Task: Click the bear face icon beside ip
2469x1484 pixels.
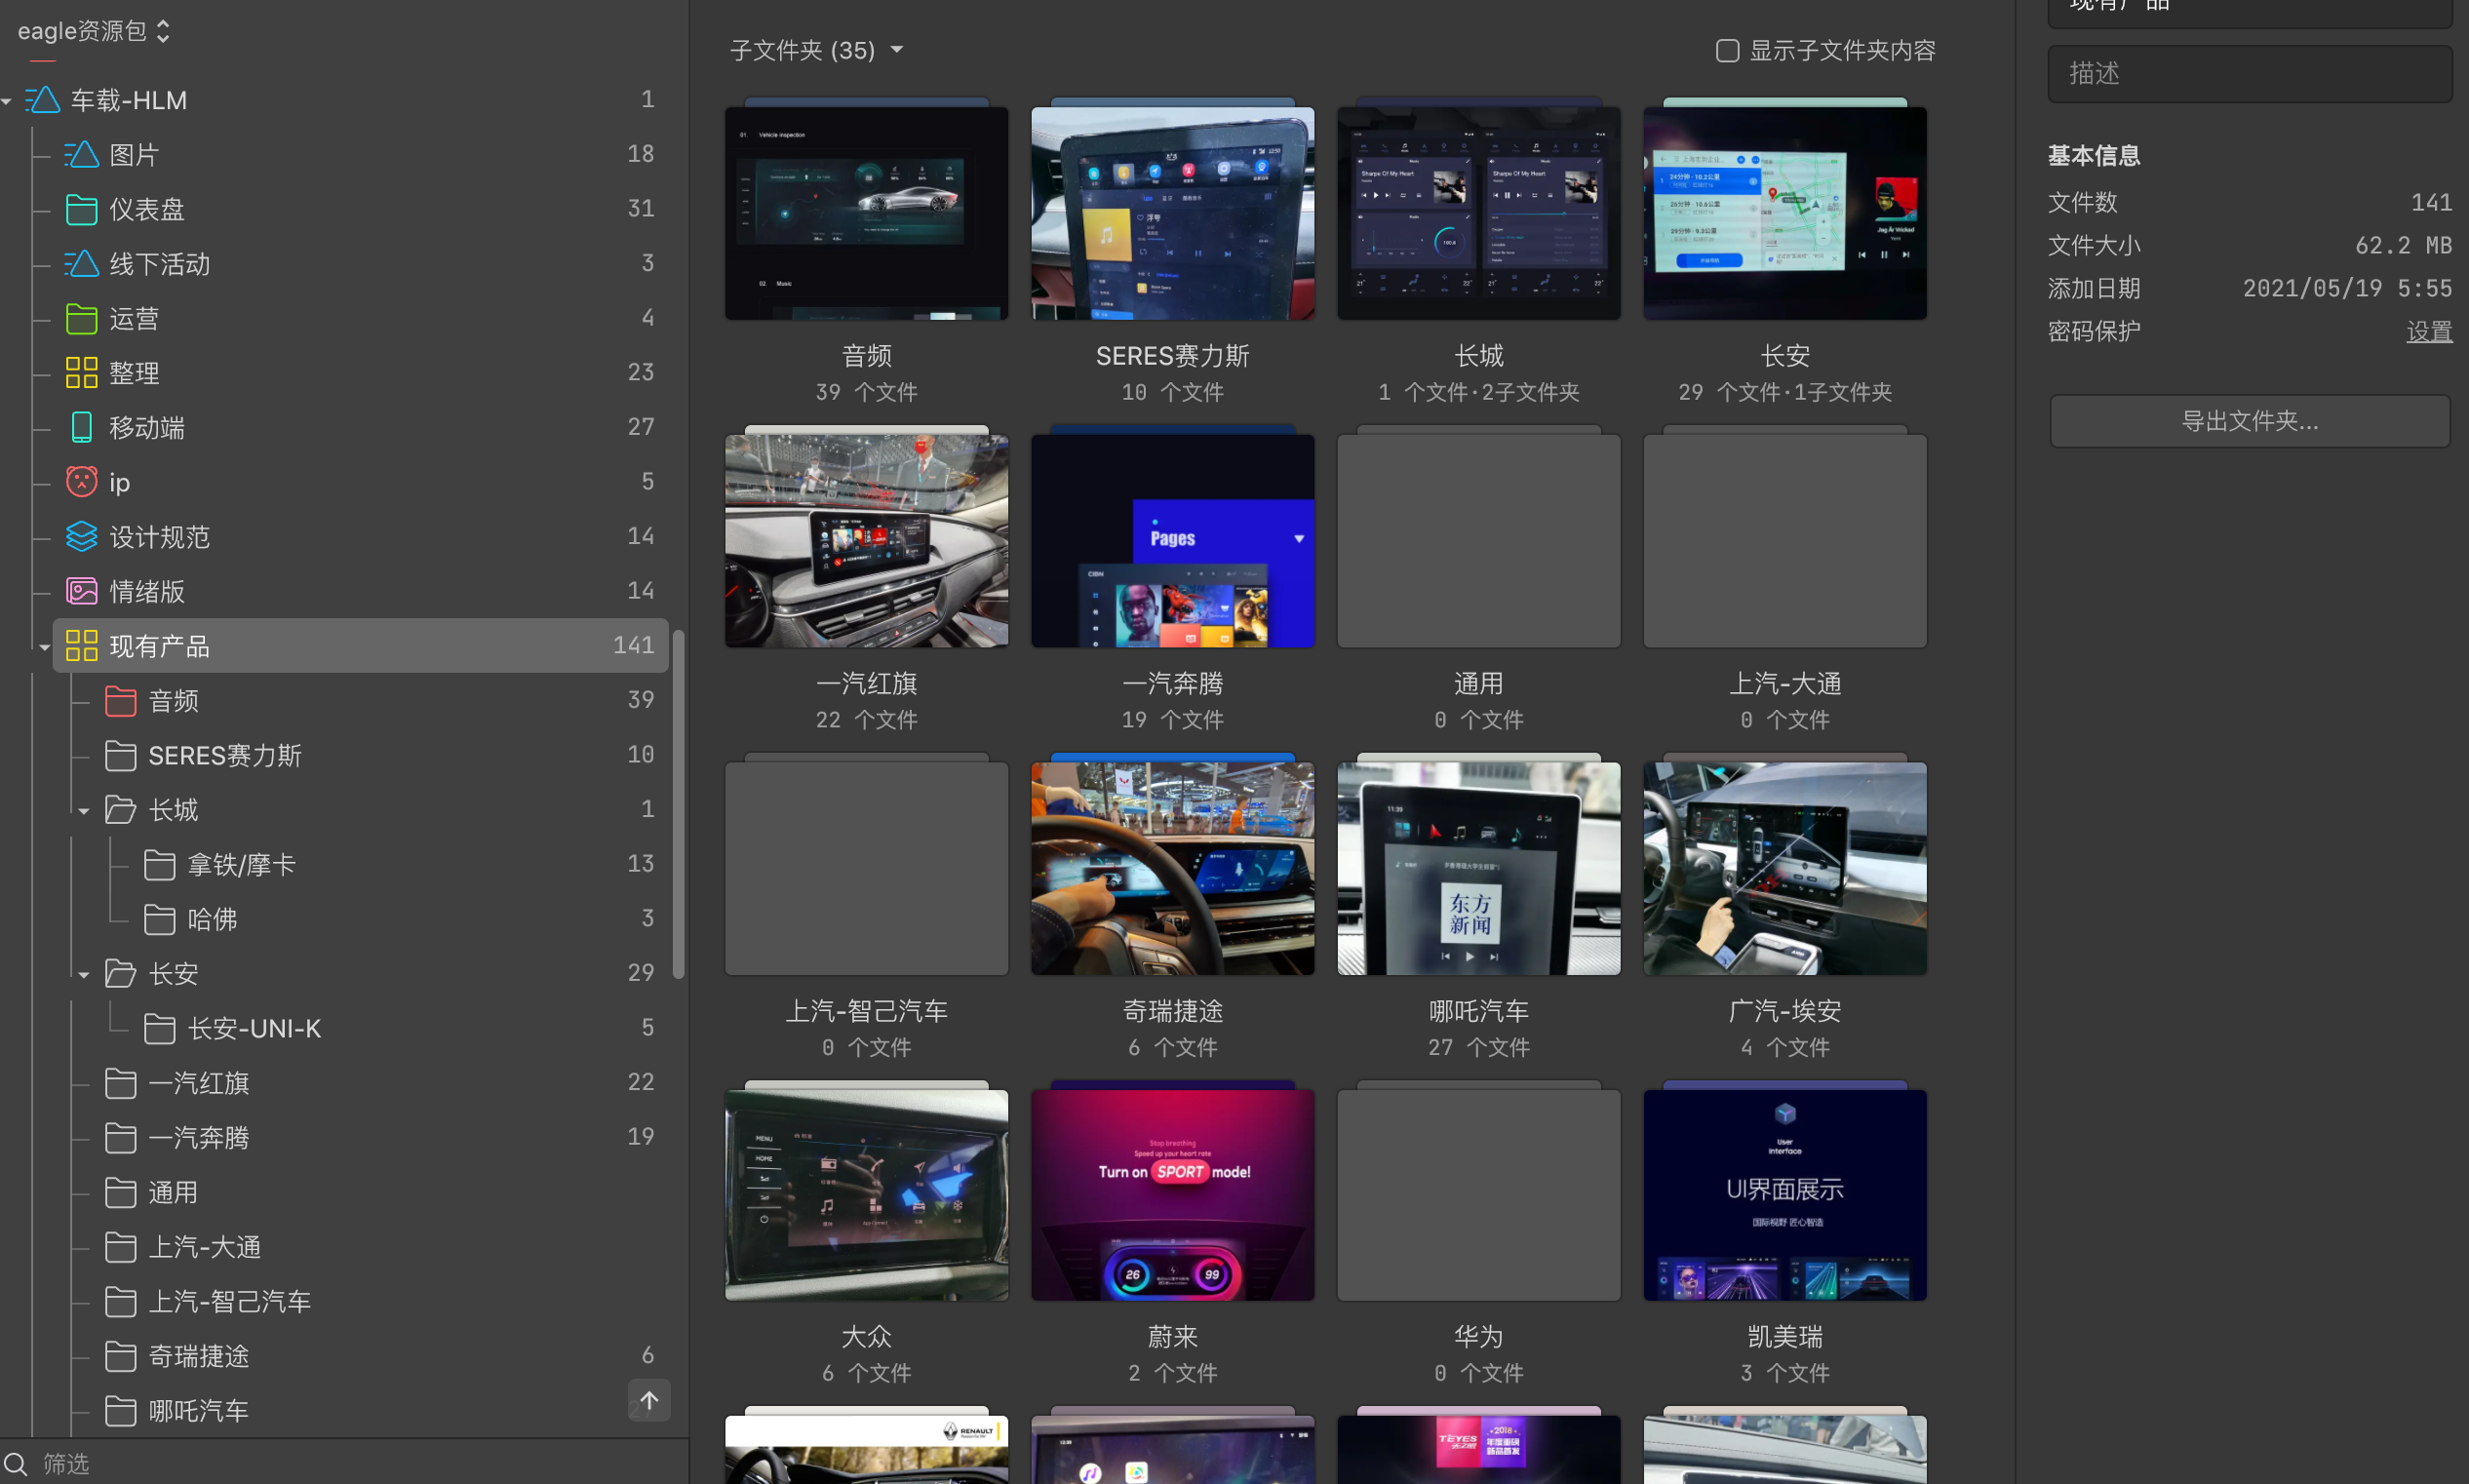Action: (81, 482)
